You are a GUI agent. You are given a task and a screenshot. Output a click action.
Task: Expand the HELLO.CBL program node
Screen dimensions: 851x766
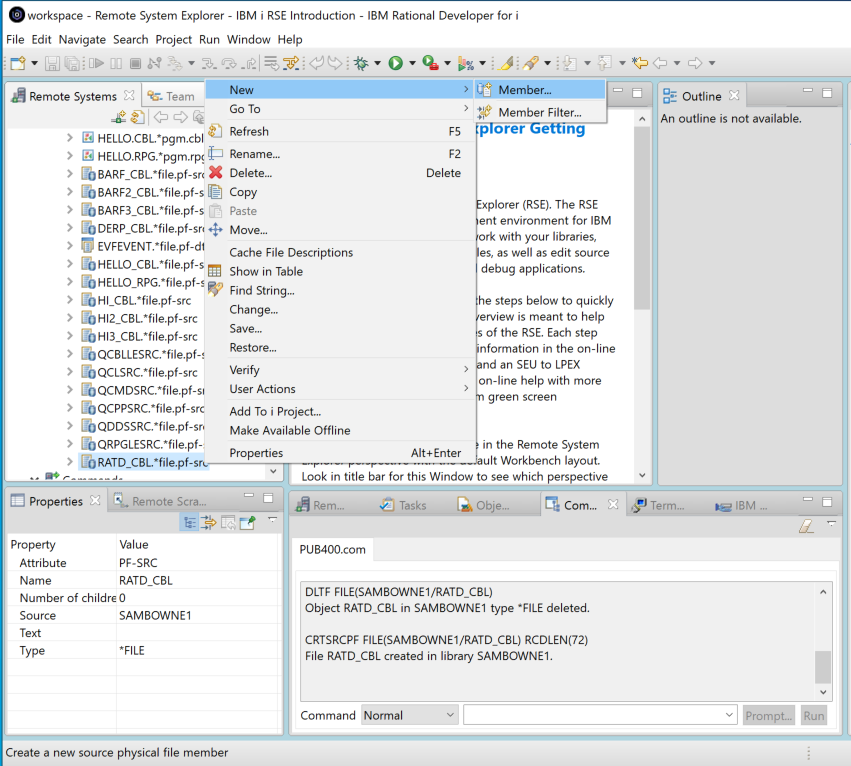69,138
